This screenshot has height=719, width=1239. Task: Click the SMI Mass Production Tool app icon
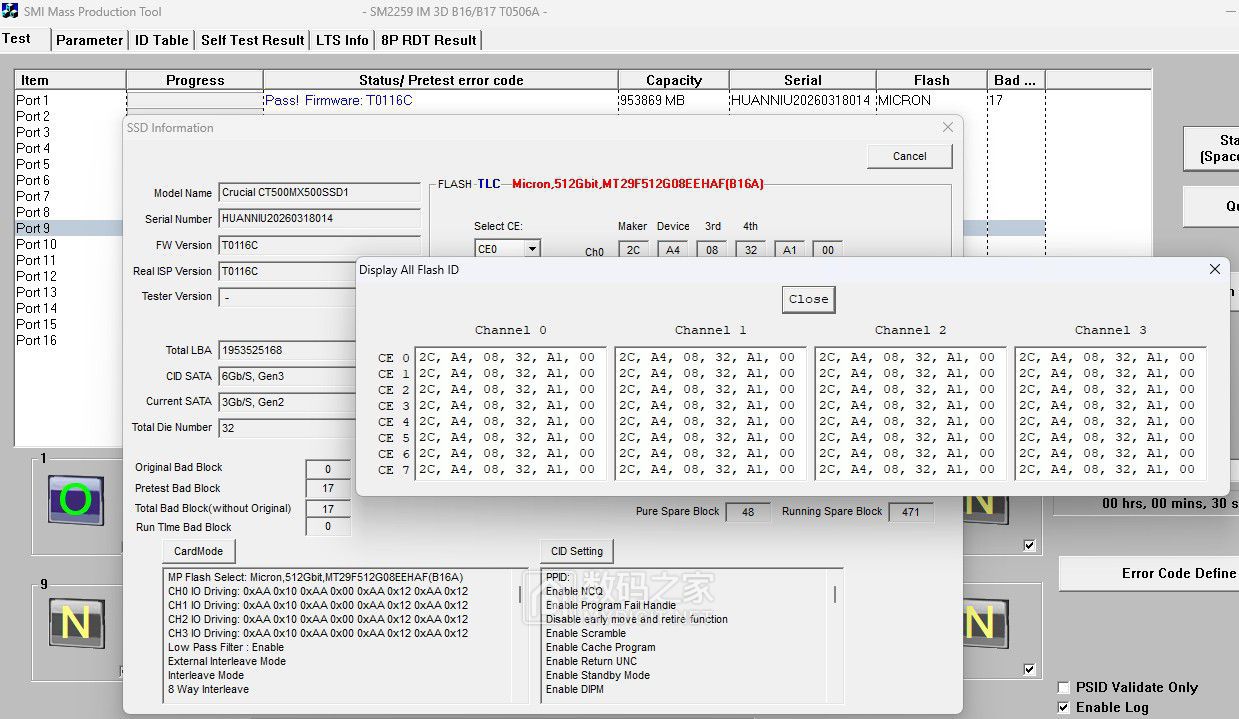click(10, 11)
